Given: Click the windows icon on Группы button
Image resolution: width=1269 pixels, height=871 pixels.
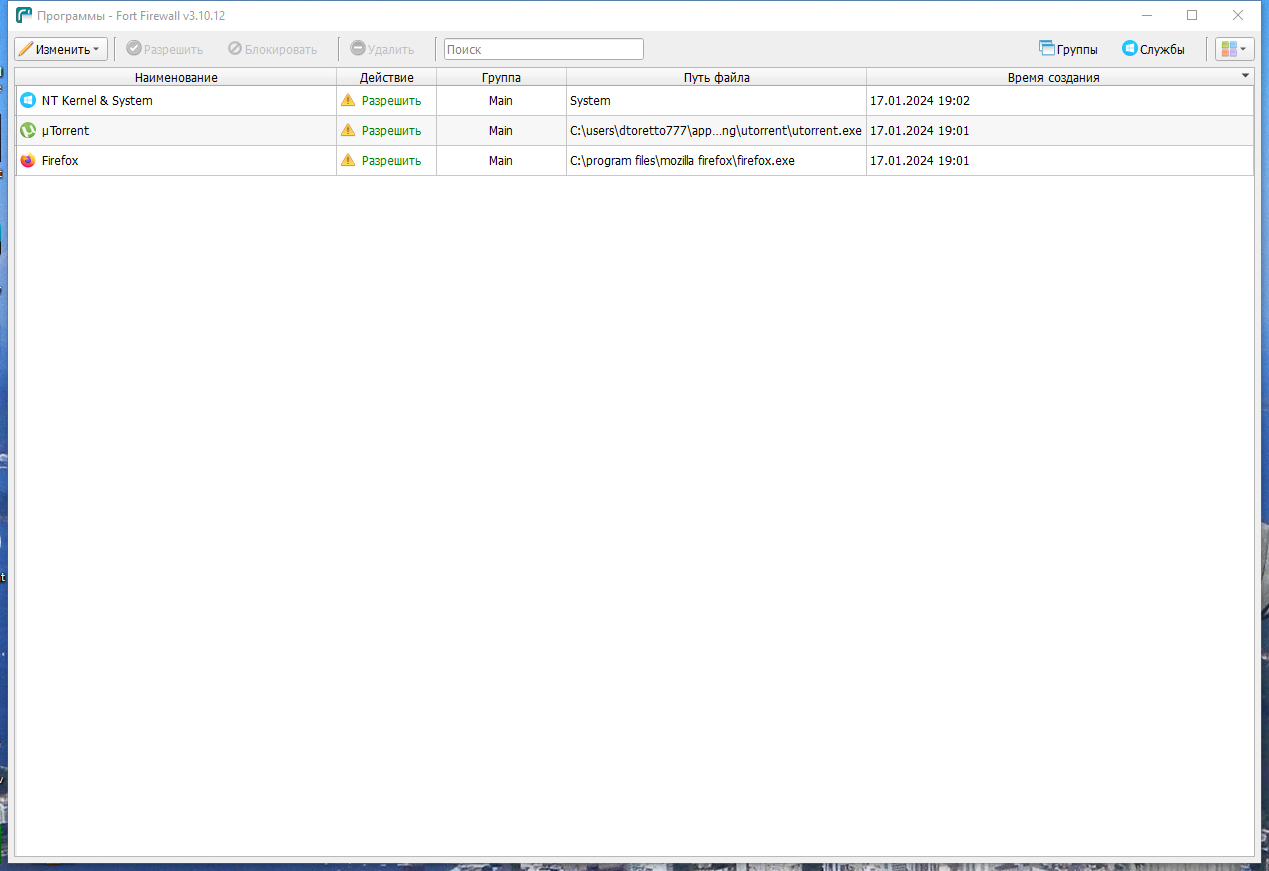Looking at the screenshot, I should 1047,48.
